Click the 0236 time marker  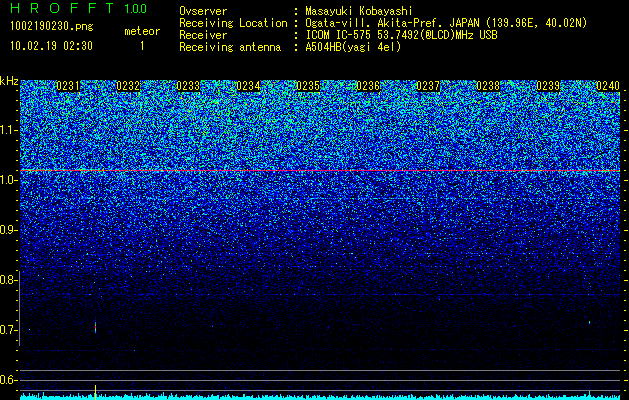pyautogui.click(x=368, y=86)
